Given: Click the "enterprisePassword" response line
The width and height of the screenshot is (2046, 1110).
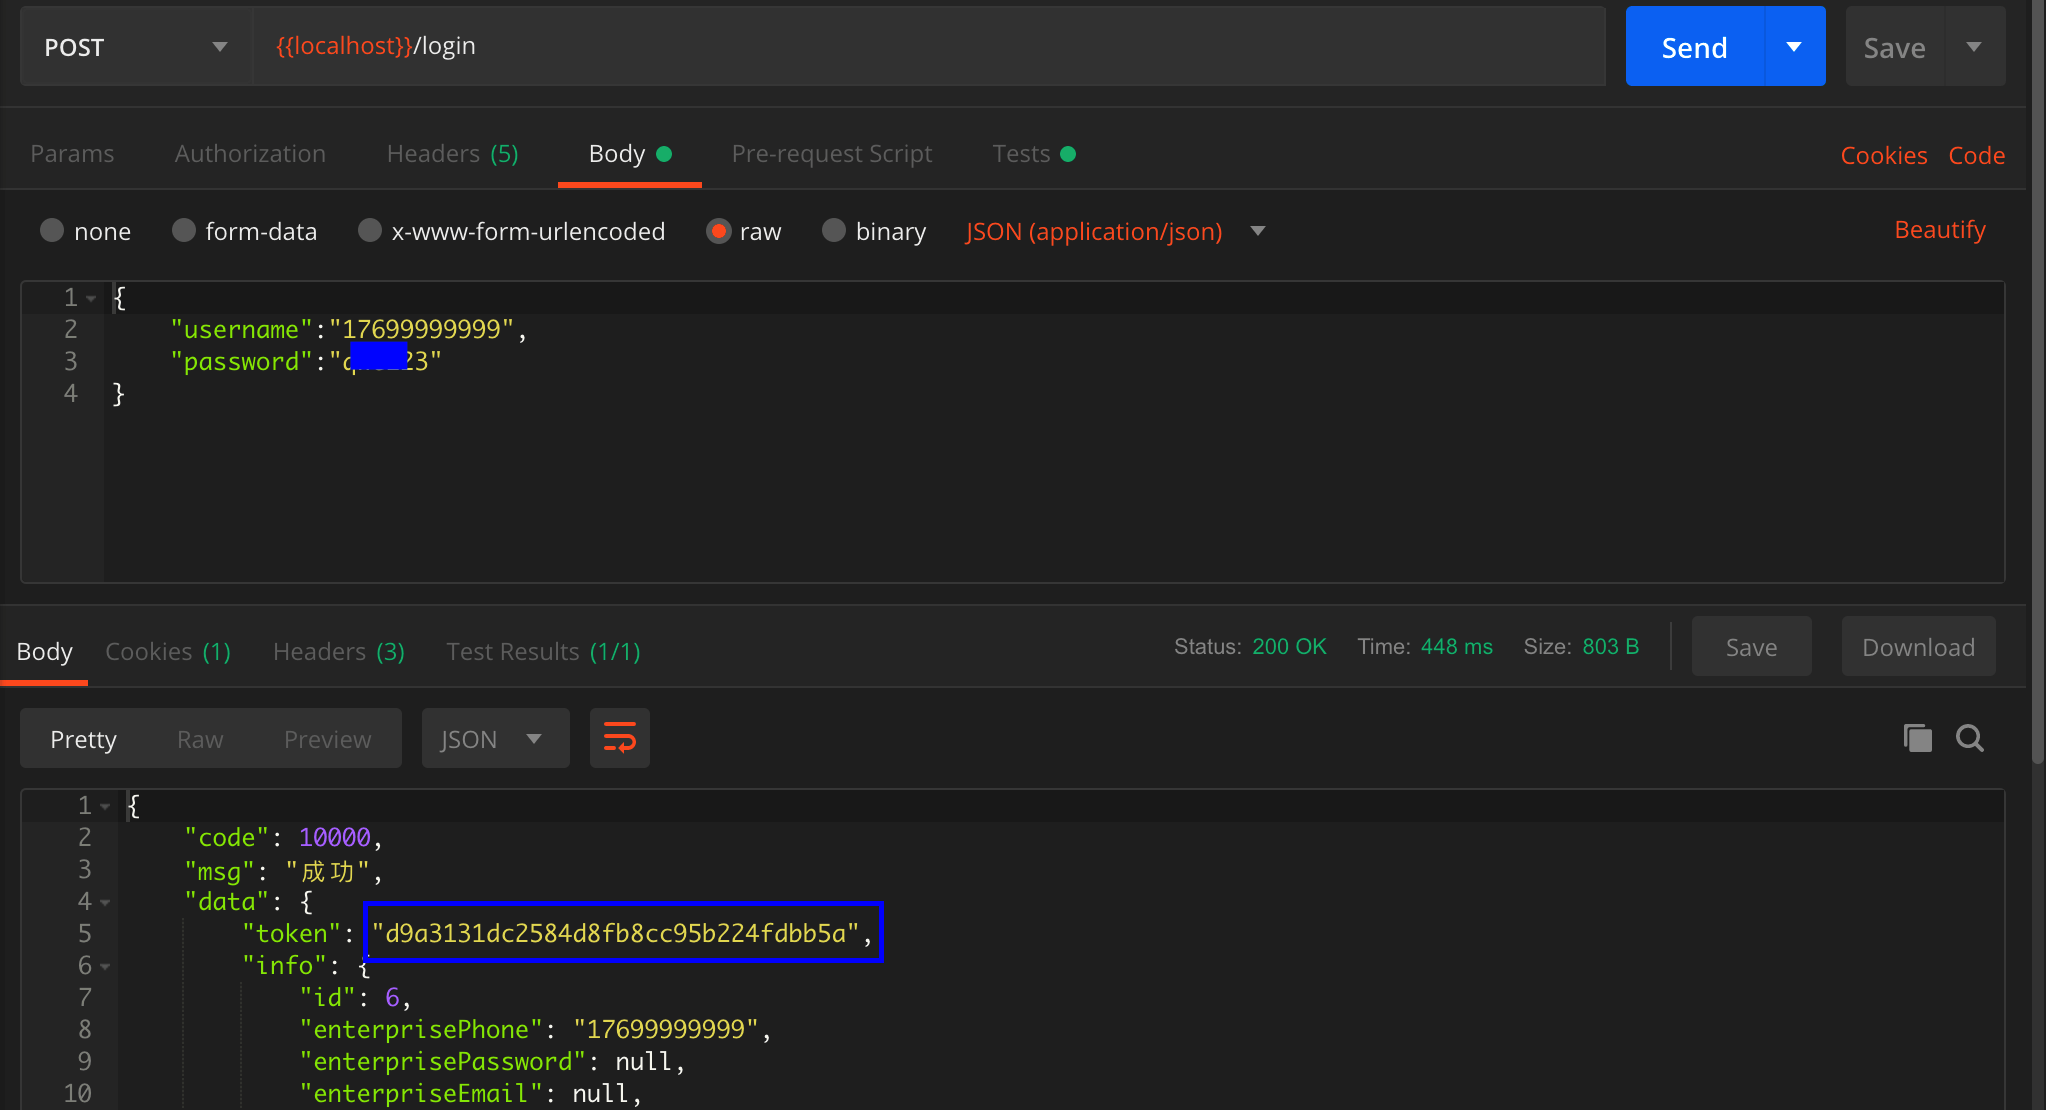Looking at the screenshot, I should pyautogui.click(x=492, y=1061).
